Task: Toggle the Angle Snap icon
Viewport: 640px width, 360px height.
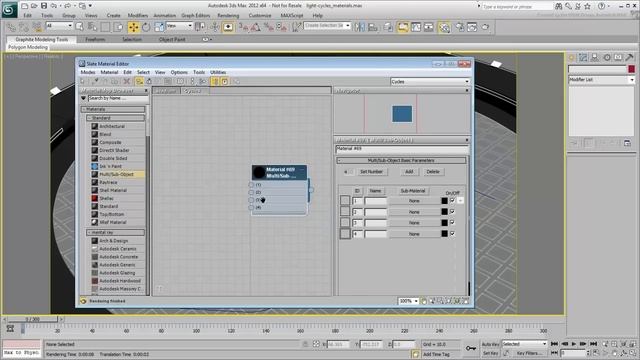Action: (256, 27)
